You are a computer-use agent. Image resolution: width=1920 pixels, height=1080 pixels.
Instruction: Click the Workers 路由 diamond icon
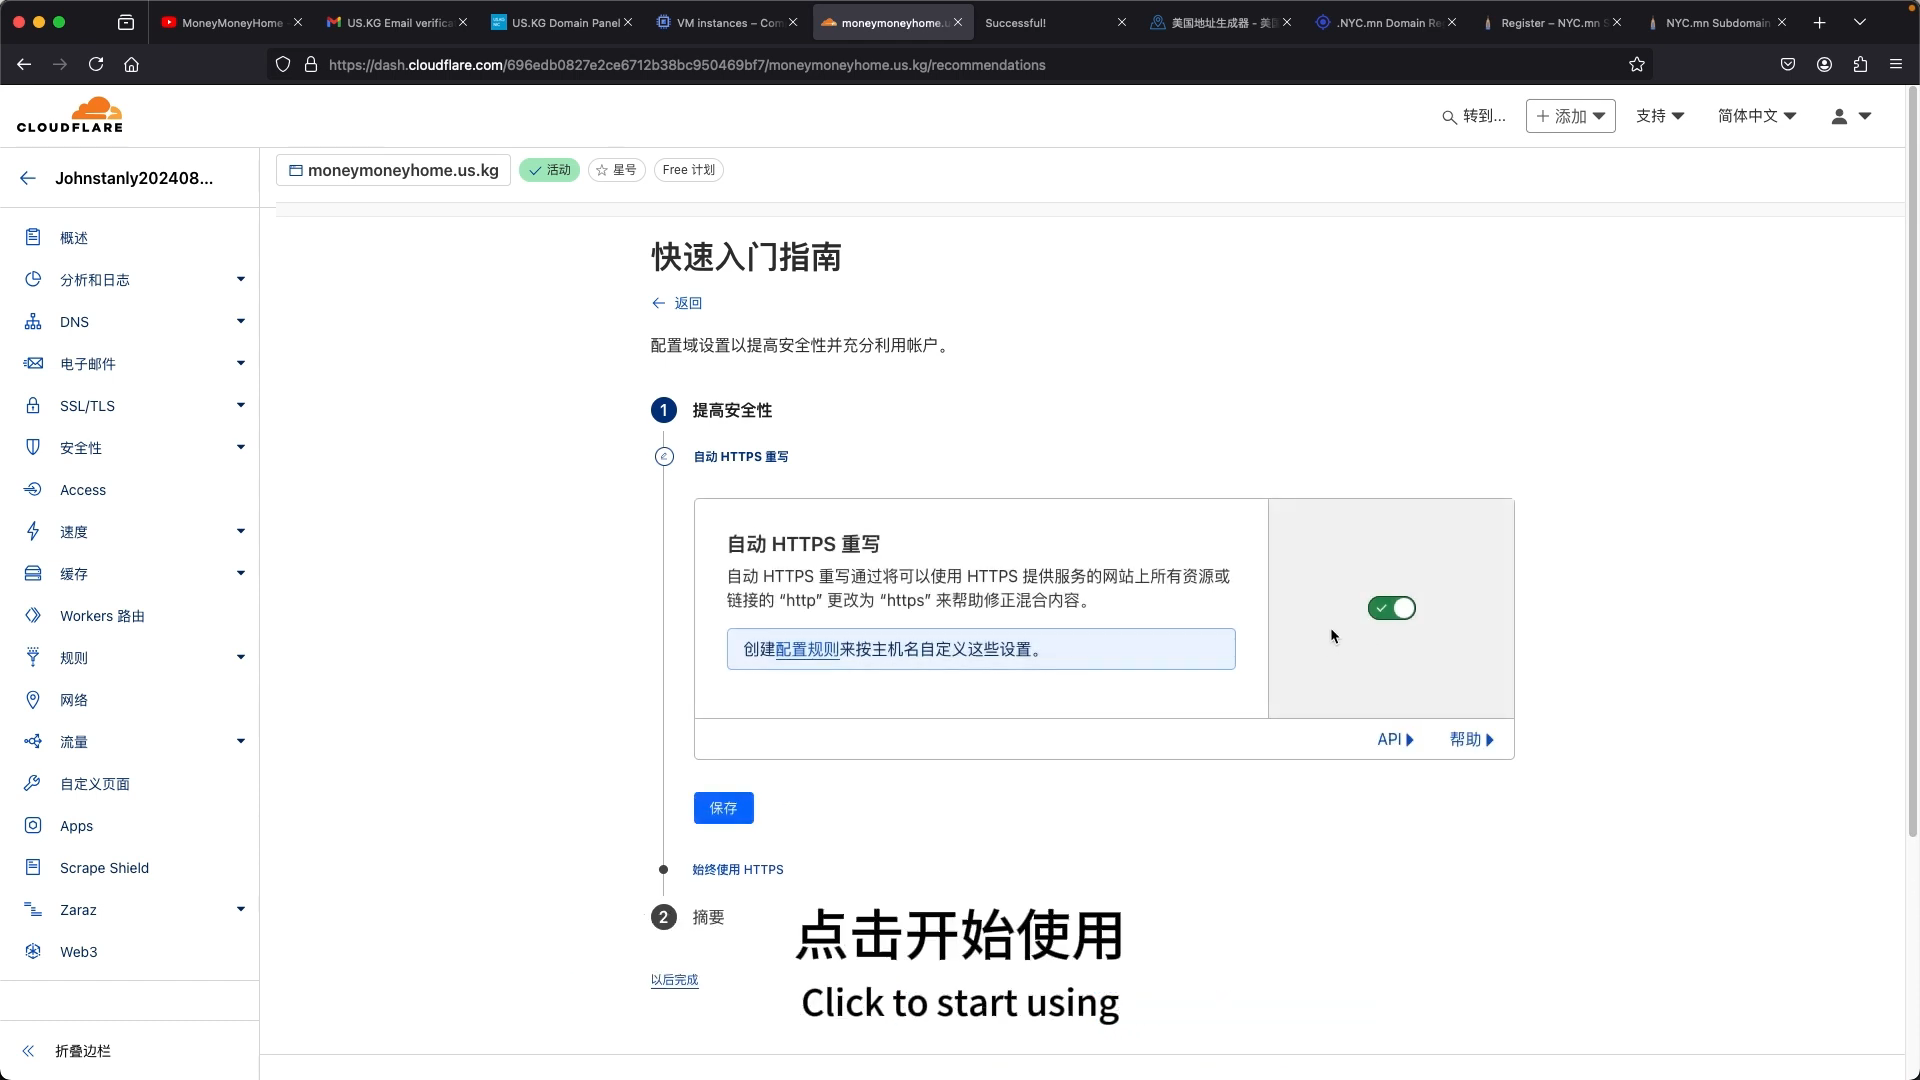pyautogui.click(x=33, y=615)
